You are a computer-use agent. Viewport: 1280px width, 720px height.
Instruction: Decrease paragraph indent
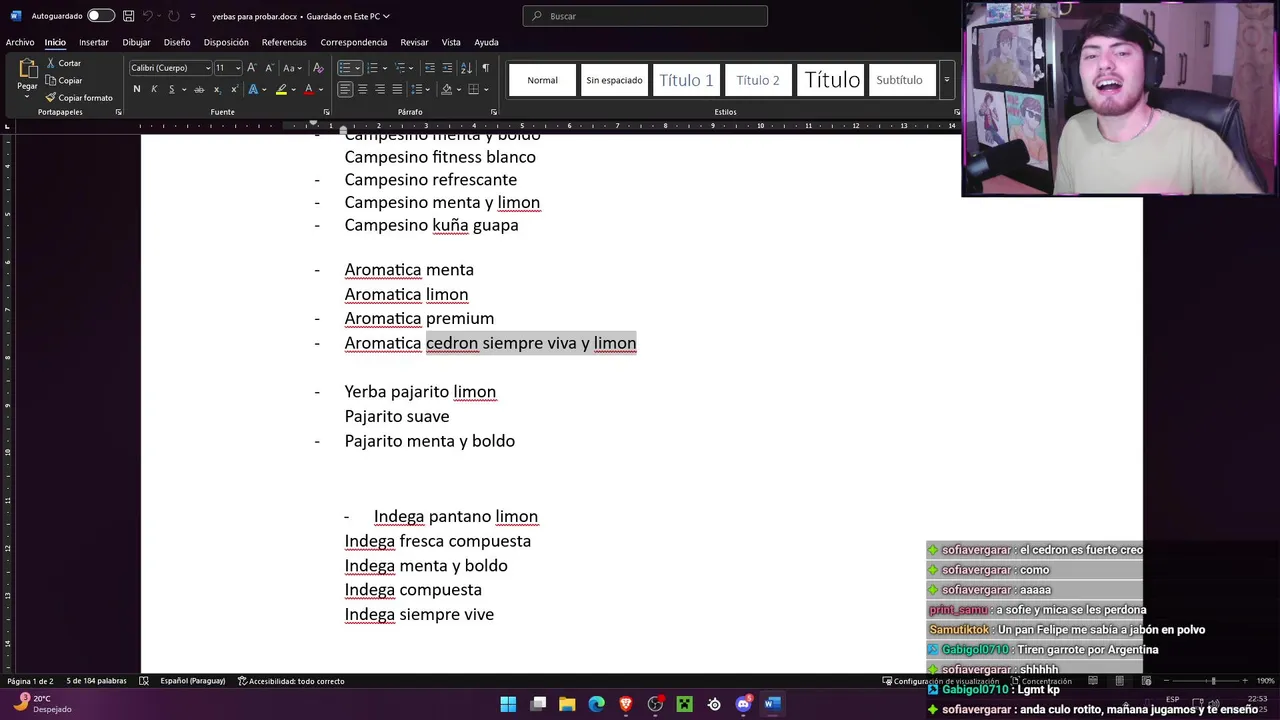[x=430, y=68]
